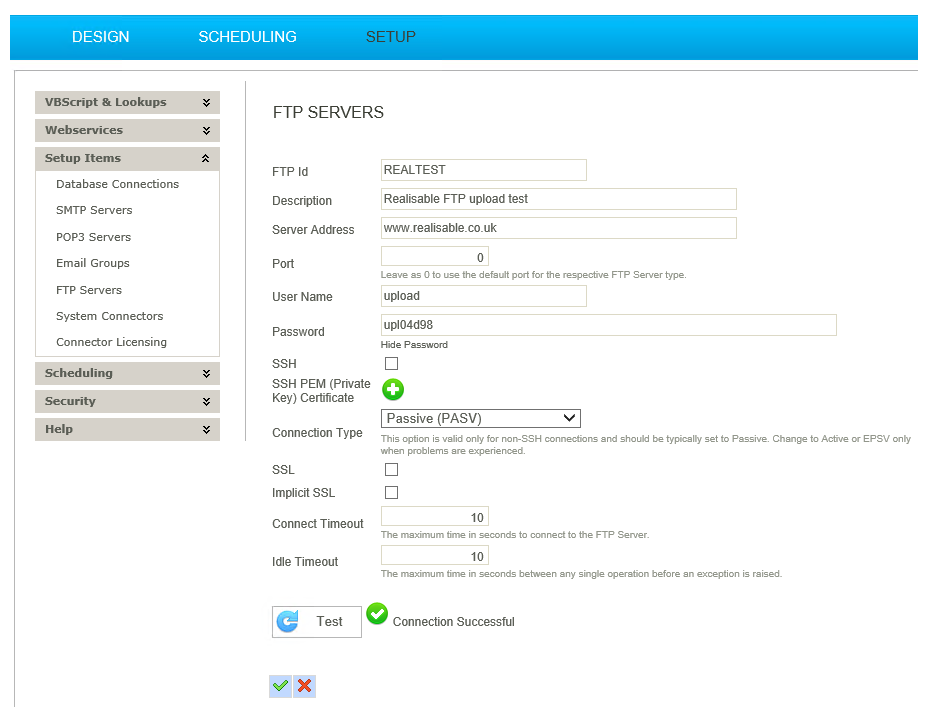Image resolution: width=928 pixels, height=717 pixels.
Task: Add an SSH PEM private key certificate
Action: [392, 389]
